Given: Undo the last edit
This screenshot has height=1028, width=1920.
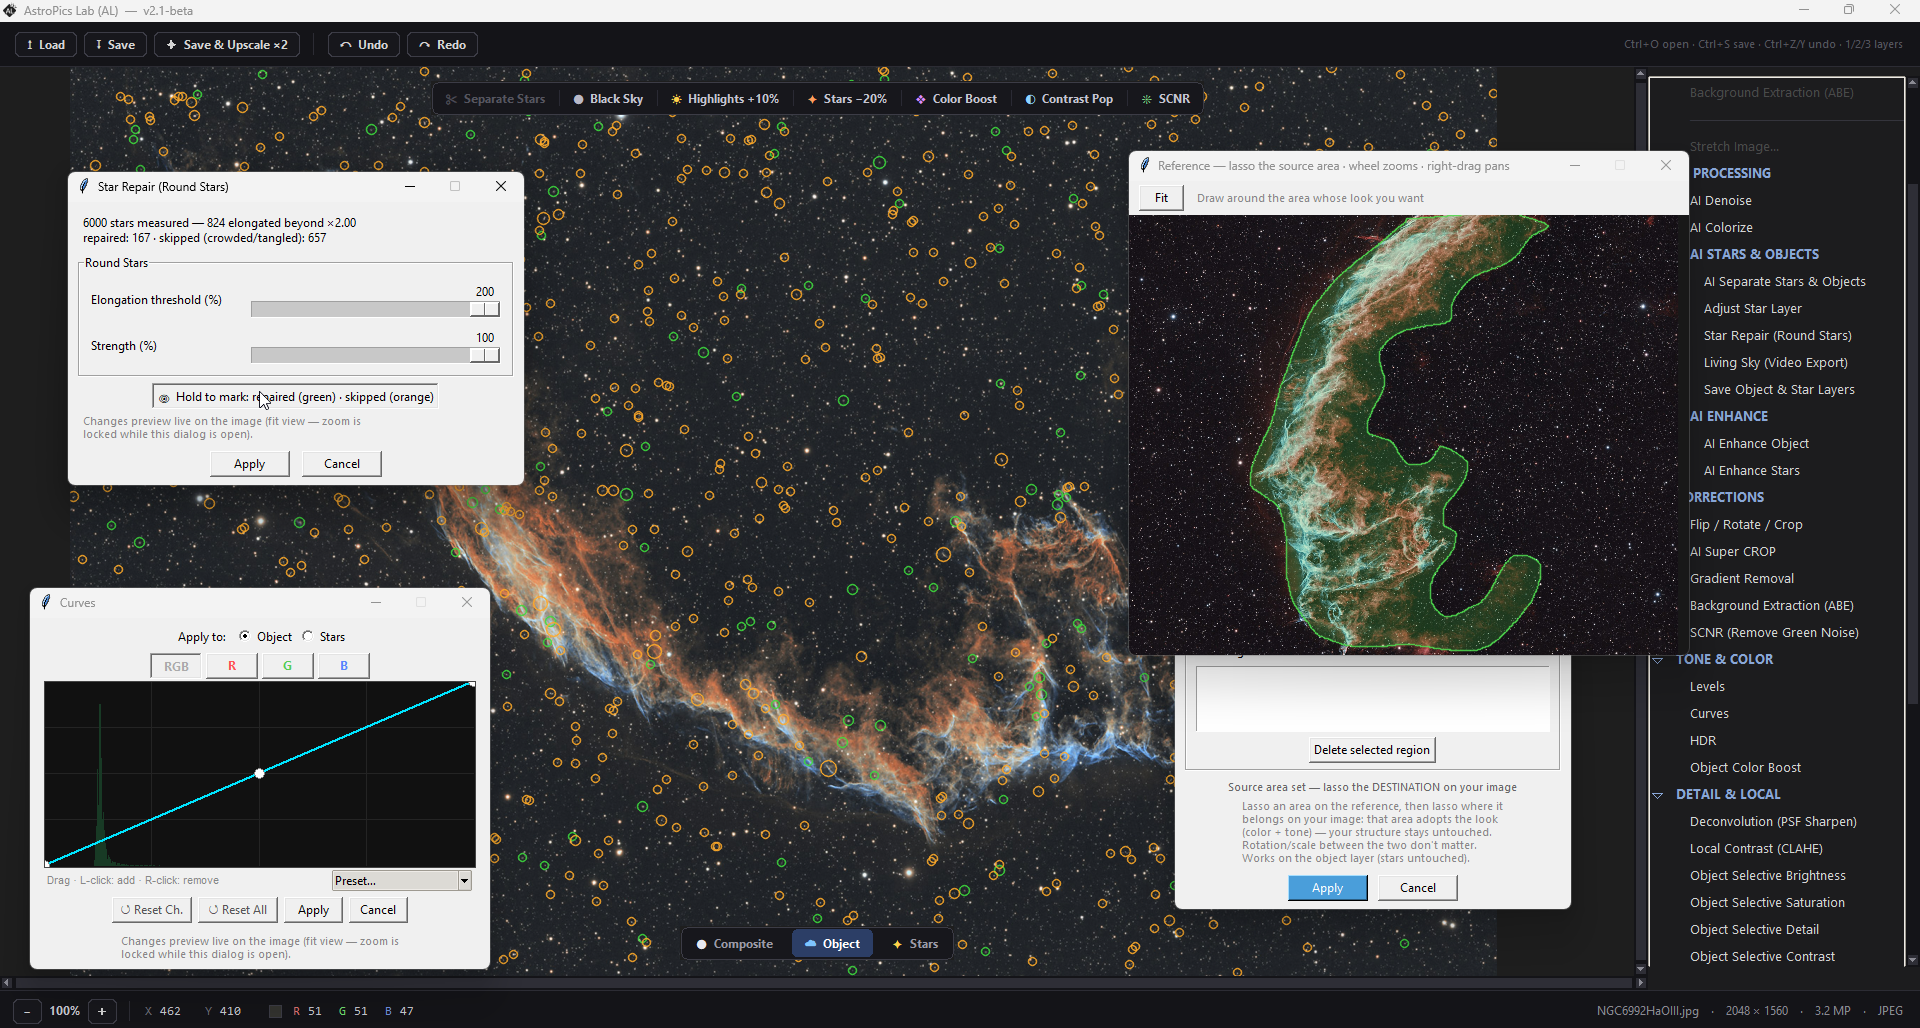Looking at the screenshot, I should [x=364, y=45].
